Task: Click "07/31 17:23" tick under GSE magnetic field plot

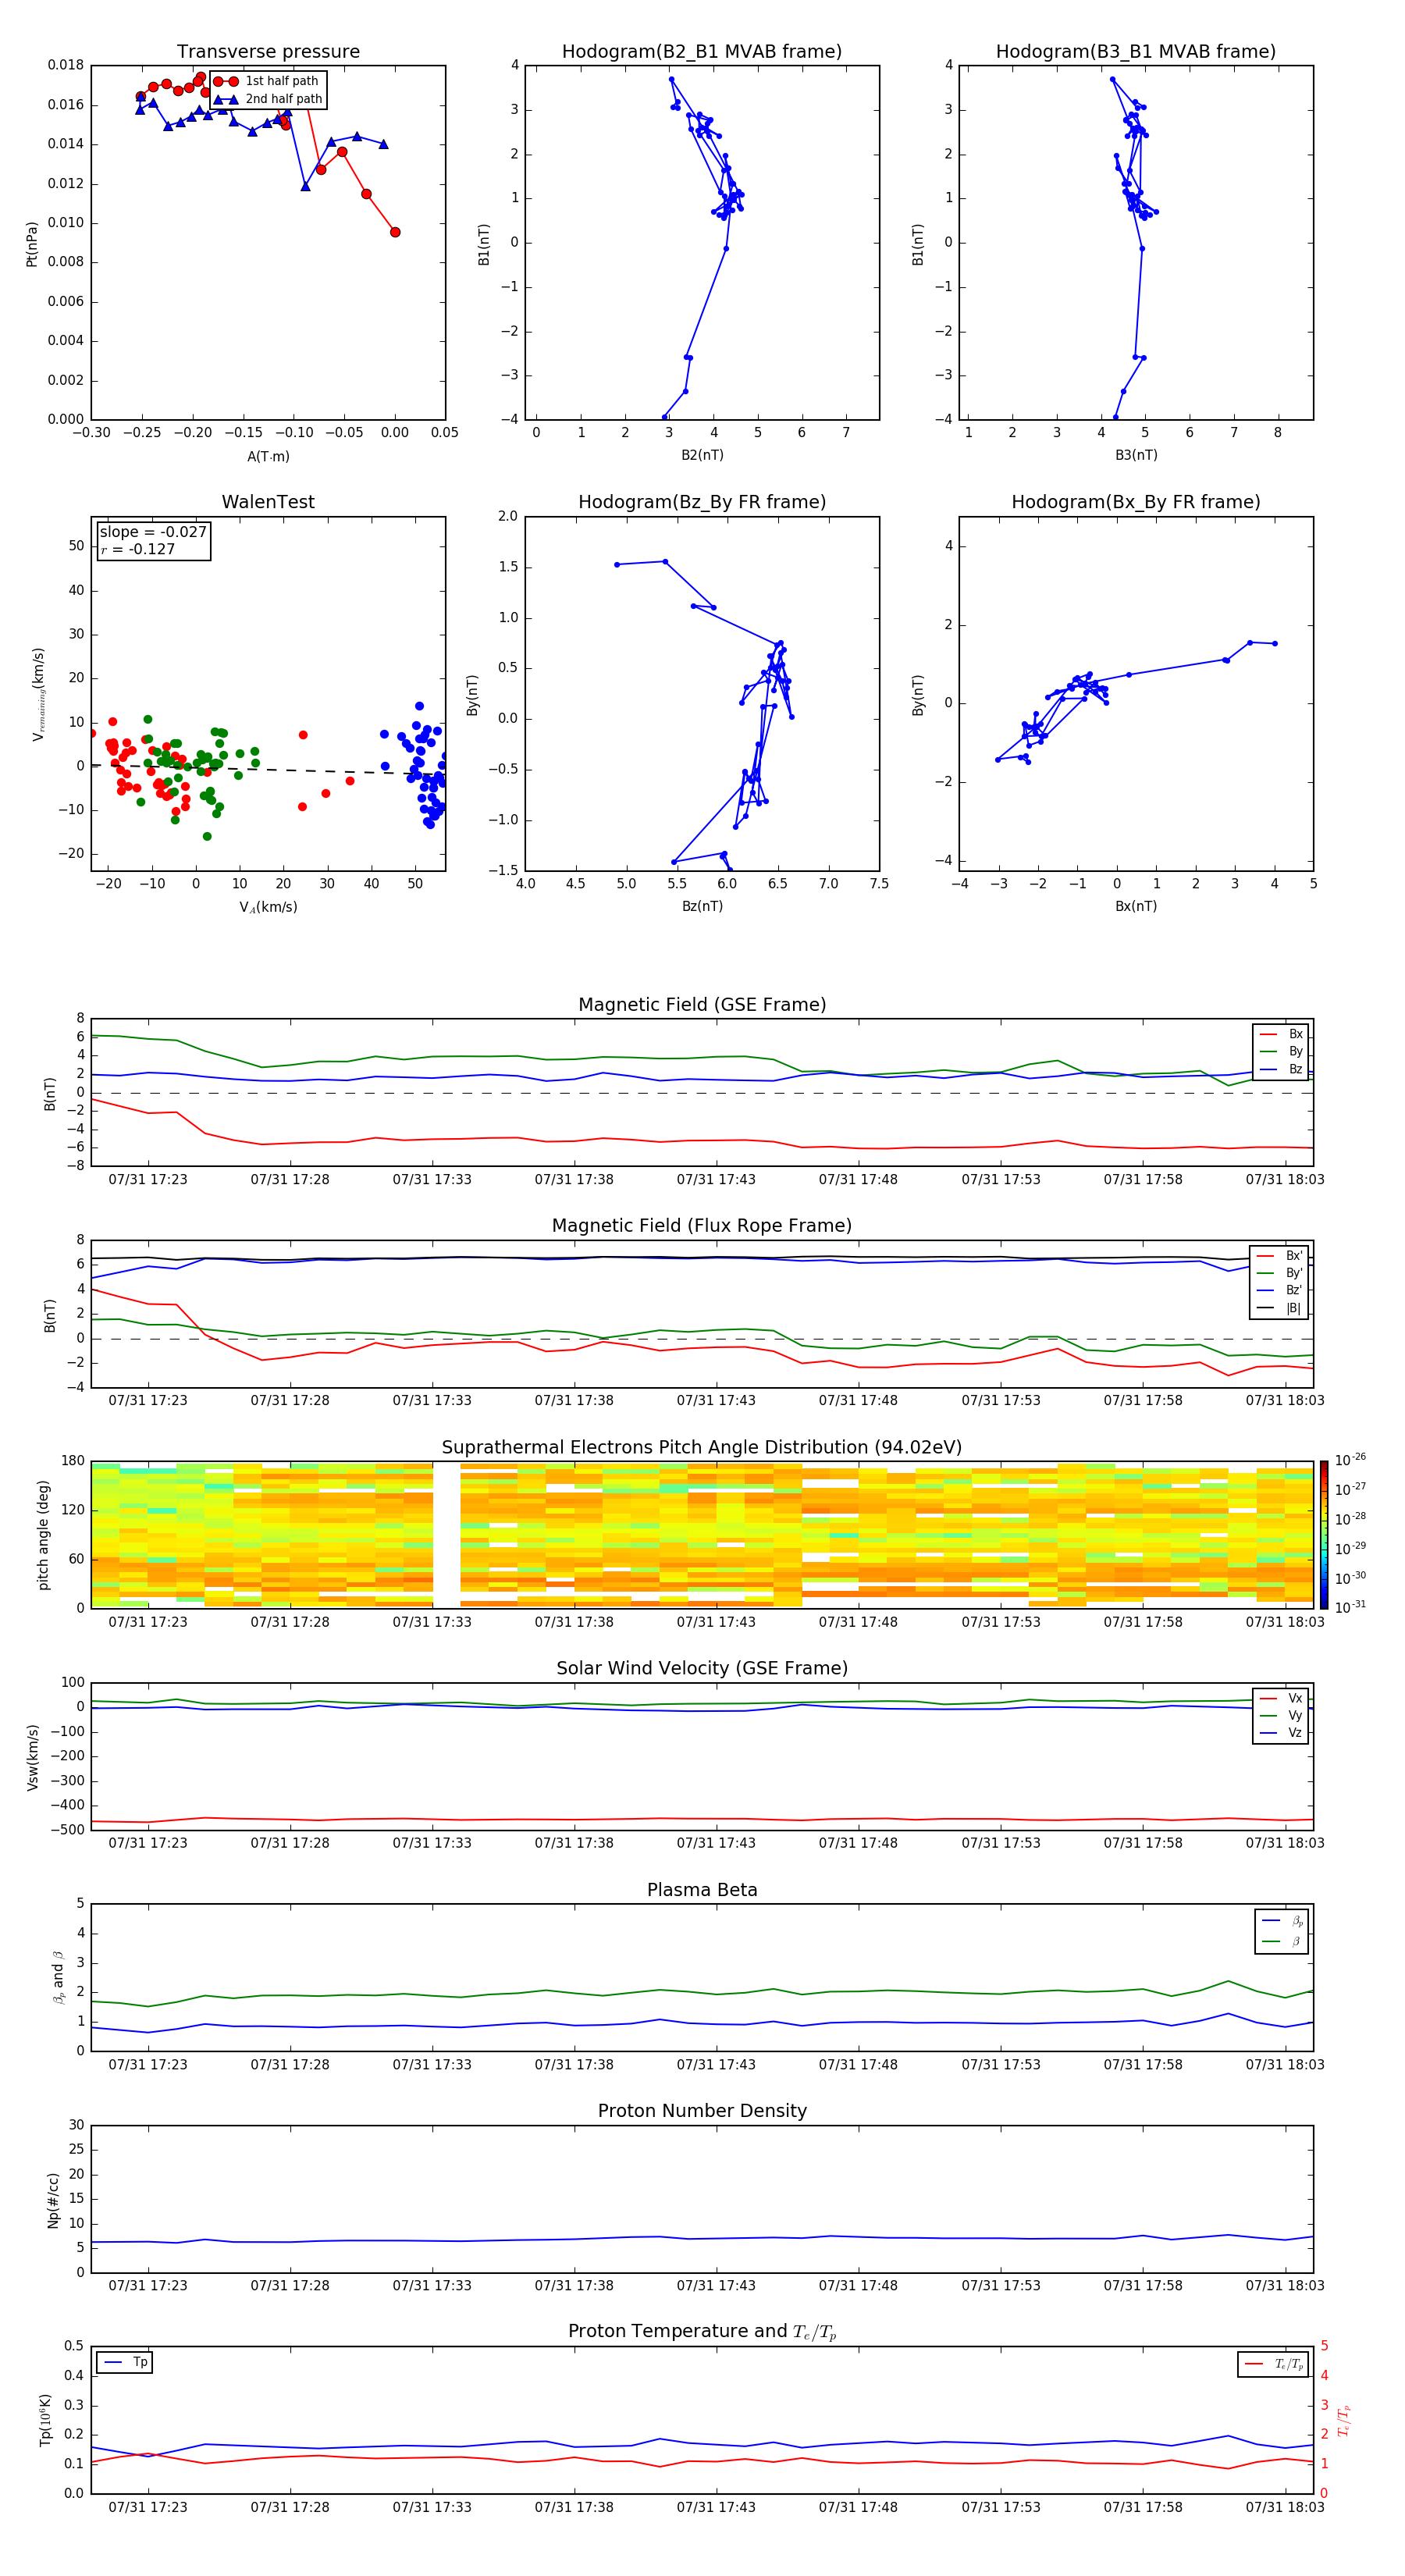Action: pyautogui.click(x=148, y=1179)
